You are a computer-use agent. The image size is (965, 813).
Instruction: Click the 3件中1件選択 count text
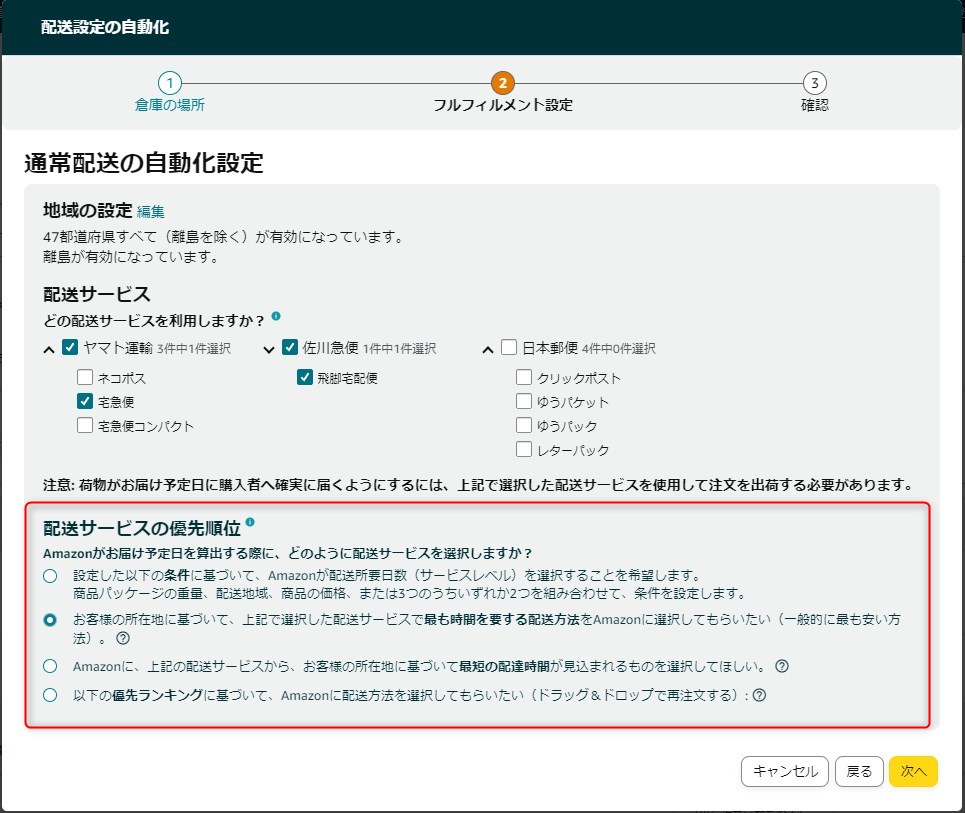click(194, 349)
